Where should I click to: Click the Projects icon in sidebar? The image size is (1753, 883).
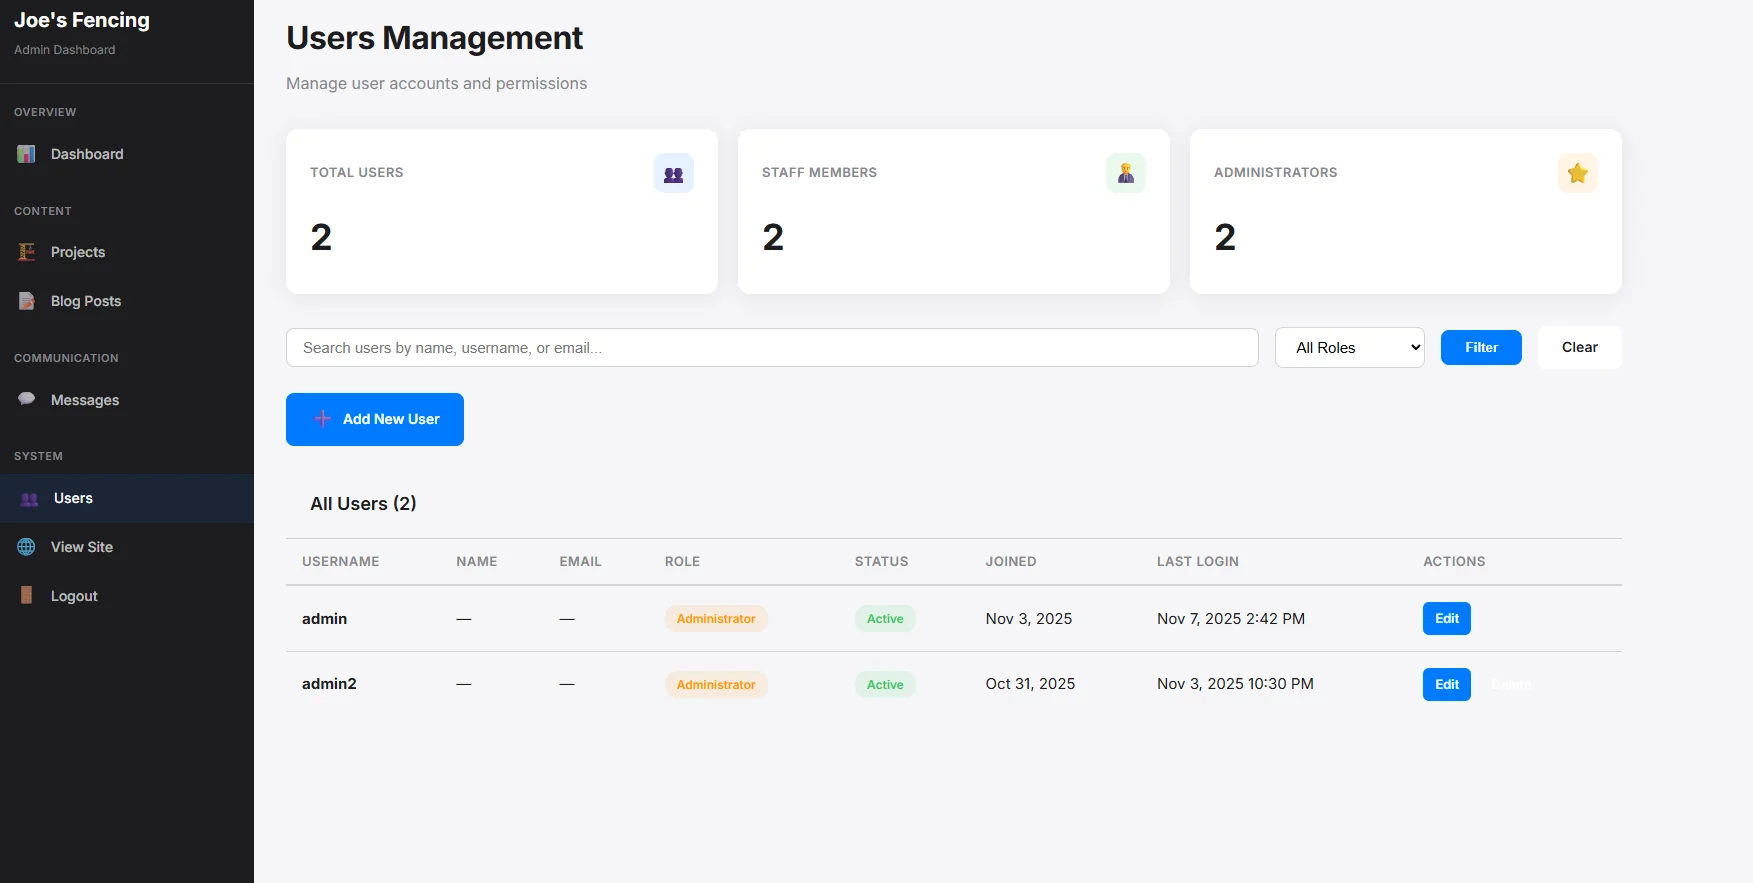(27, 252)
